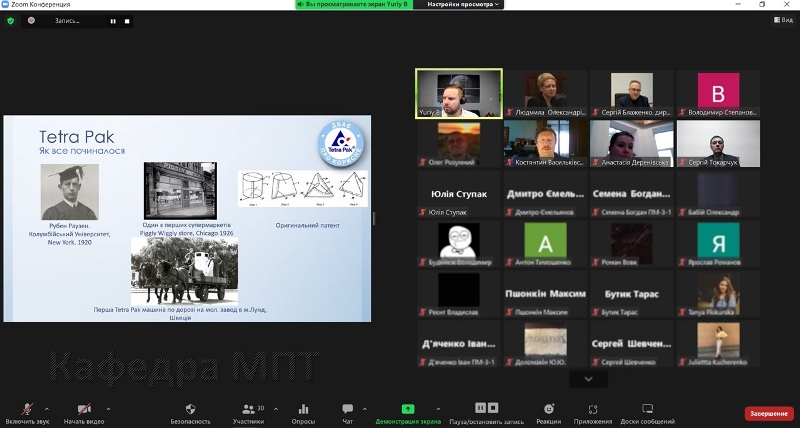Select Дмитро Ємельянов participant tile
This screenshot has width=800, height=428.
click(x=545, y=194)
